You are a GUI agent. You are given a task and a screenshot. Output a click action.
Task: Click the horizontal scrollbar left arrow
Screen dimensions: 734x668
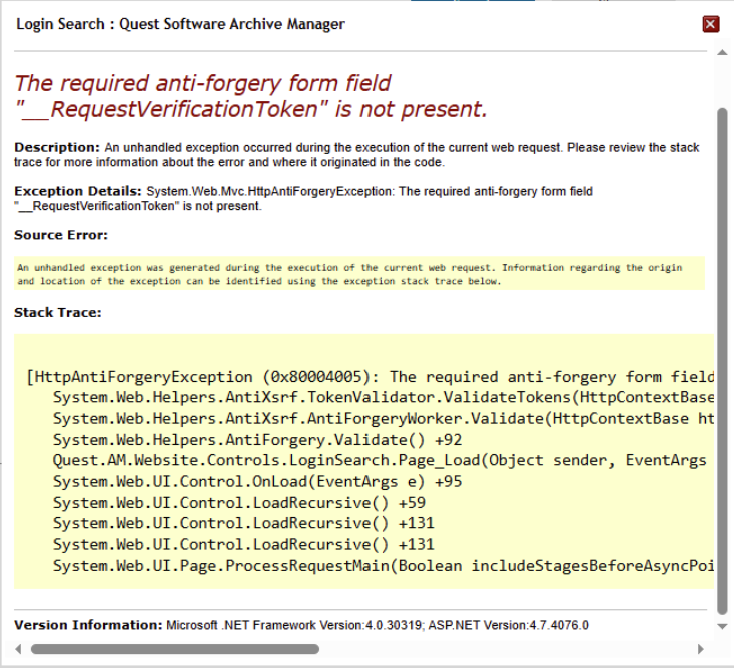19,648
